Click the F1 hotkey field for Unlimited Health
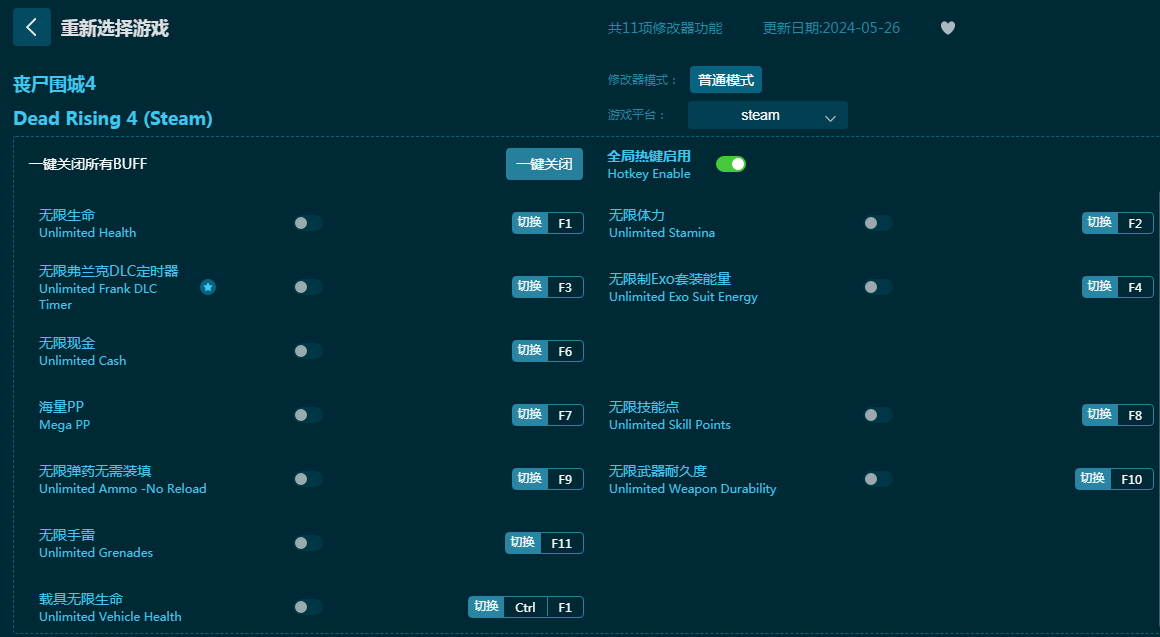The width and height of the screenshot is (1160, 637). pos(565,223)
